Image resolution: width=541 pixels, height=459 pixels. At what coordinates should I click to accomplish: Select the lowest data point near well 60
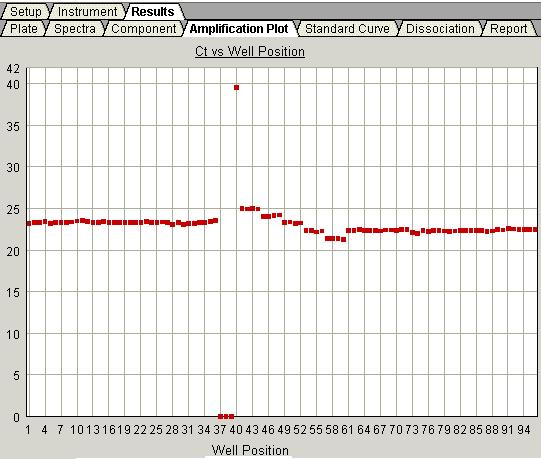[x=343, y=240]
